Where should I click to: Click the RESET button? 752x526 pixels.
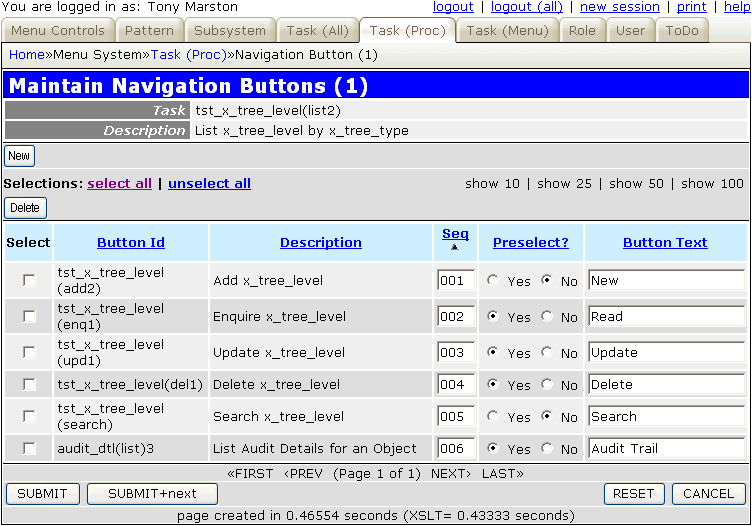[x=633, y=493]
